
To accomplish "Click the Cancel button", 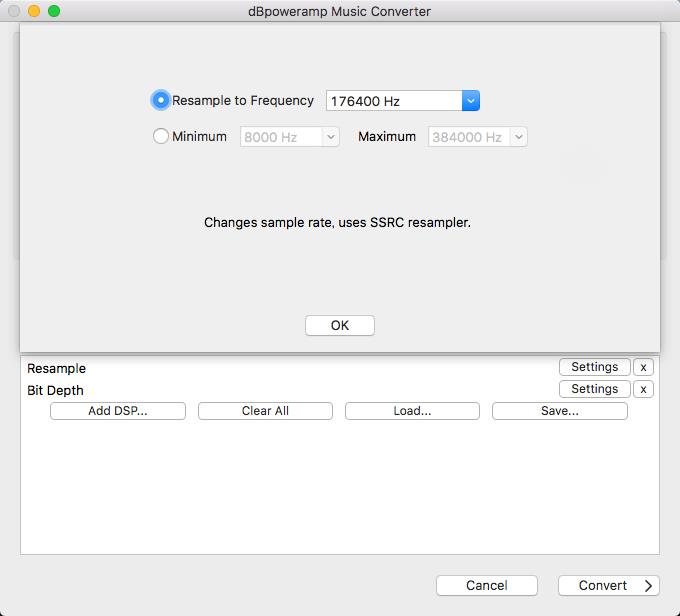I will pyautogui.click(x=487, y=585).
